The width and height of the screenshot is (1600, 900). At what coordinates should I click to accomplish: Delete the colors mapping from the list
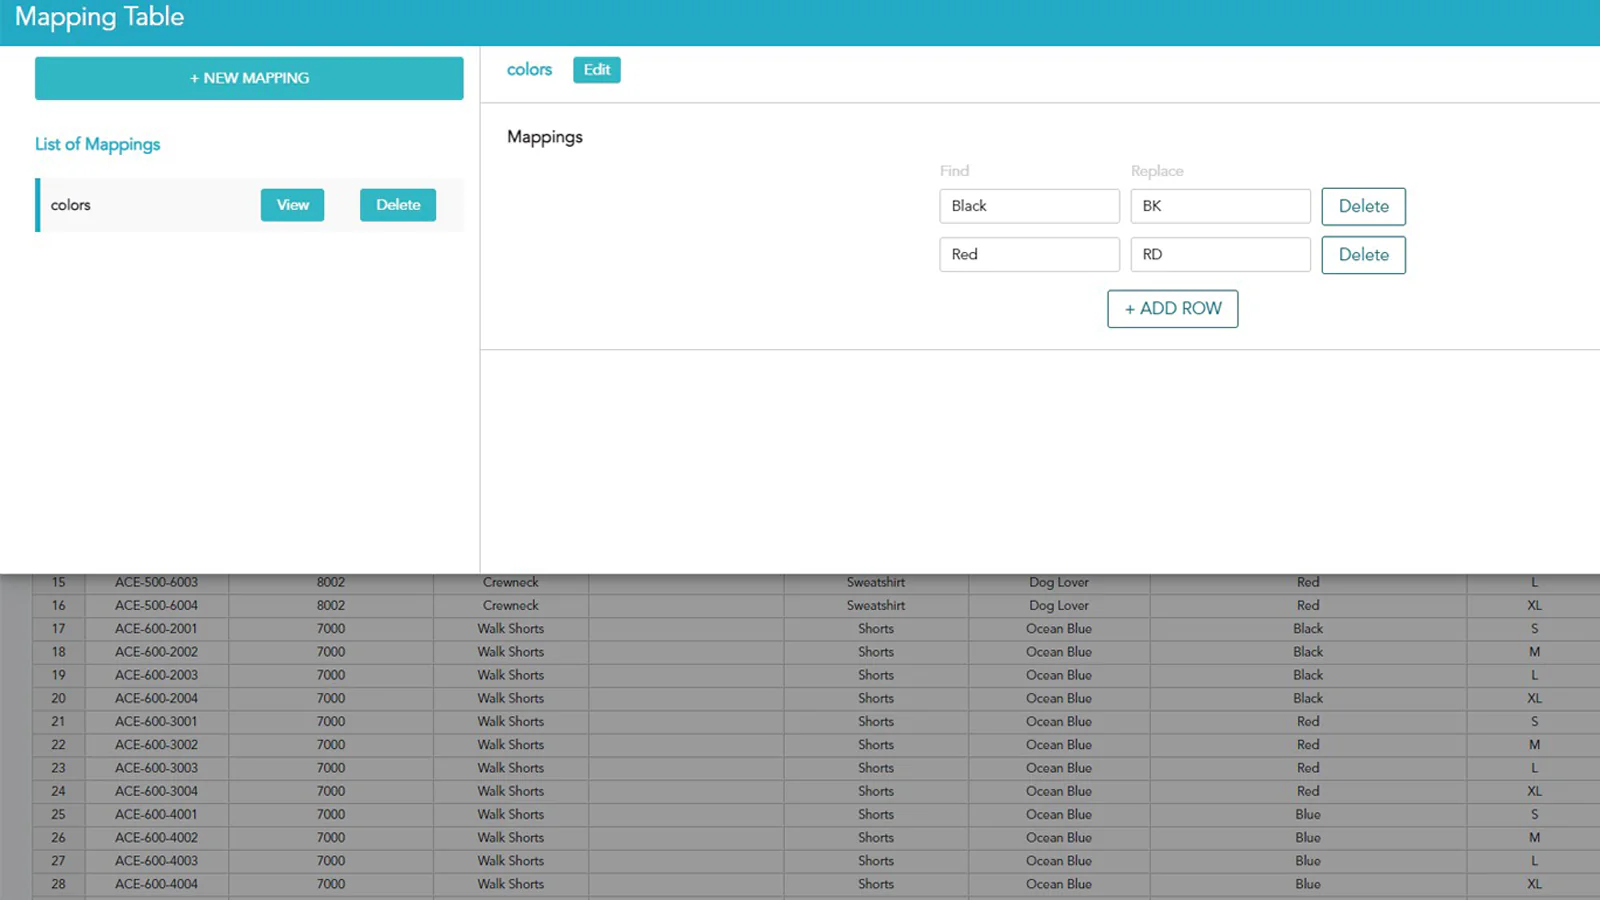coord(397,205)
